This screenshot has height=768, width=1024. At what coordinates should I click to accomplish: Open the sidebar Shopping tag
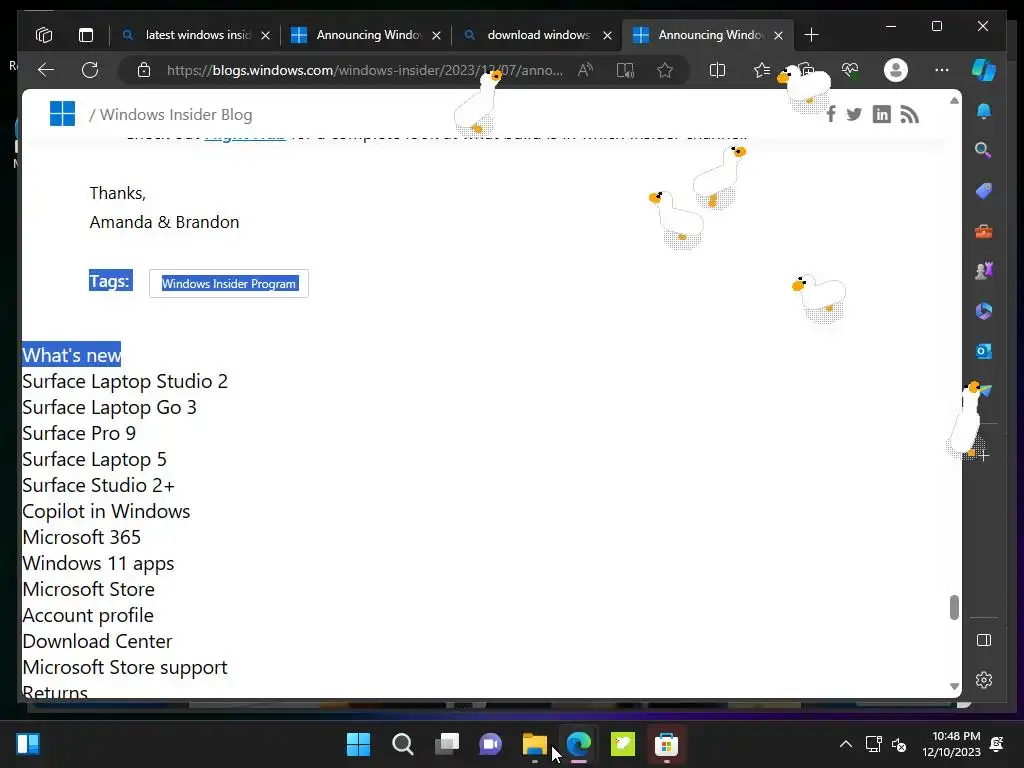984,191
